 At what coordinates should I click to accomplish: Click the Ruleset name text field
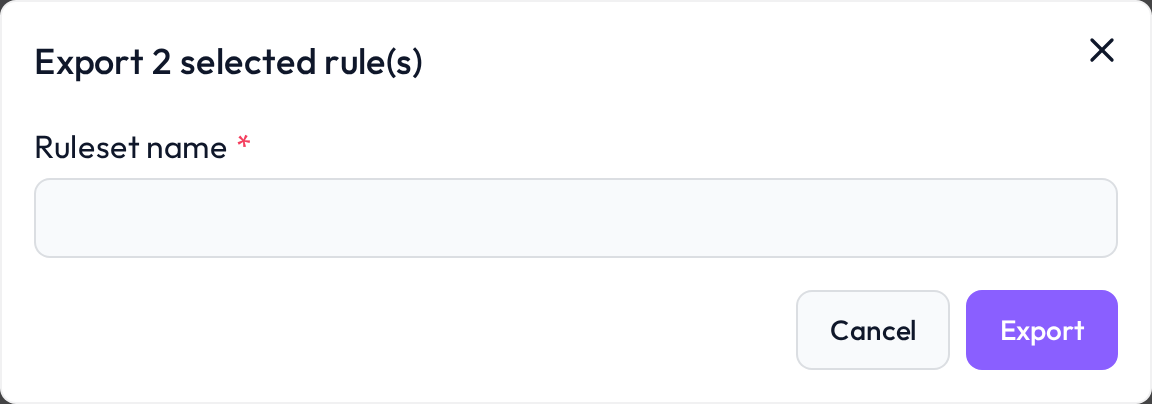point(576,218)
